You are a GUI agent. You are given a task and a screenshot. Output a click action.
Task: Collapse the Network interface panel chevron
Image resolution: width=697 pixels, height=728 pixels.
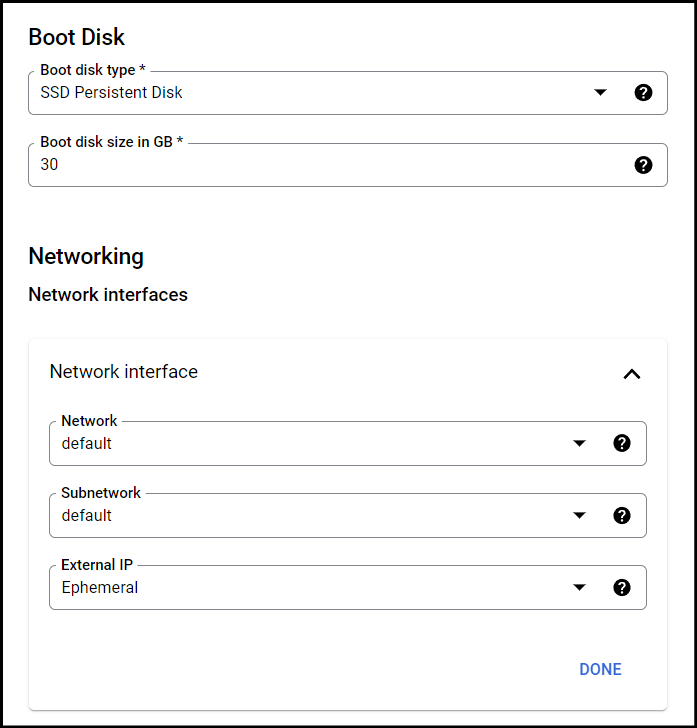[x=632, y=374]
